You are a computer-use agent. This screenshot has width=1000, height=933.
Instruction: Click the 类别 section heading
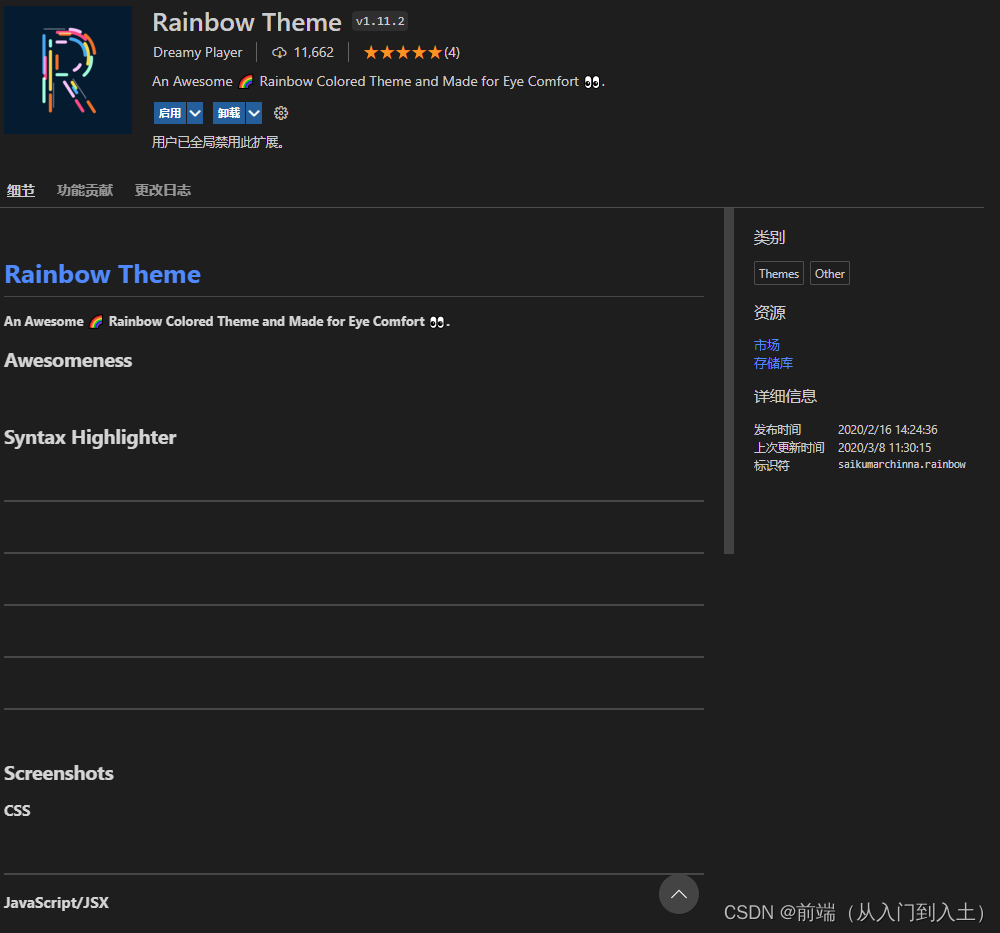point(770,238)
